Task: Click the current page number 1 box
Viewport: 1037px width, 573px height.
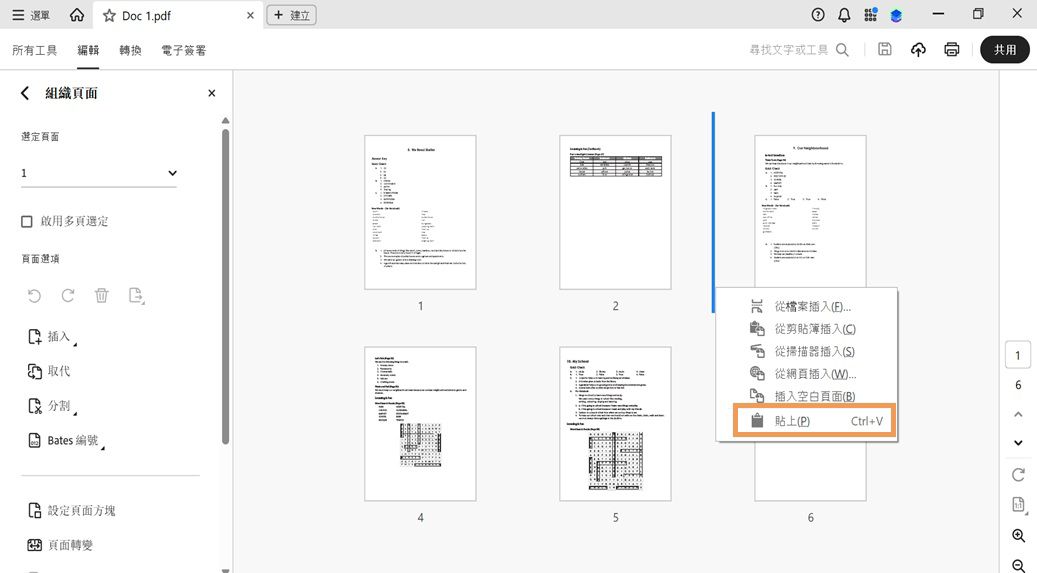Action: click(1018, 355)
